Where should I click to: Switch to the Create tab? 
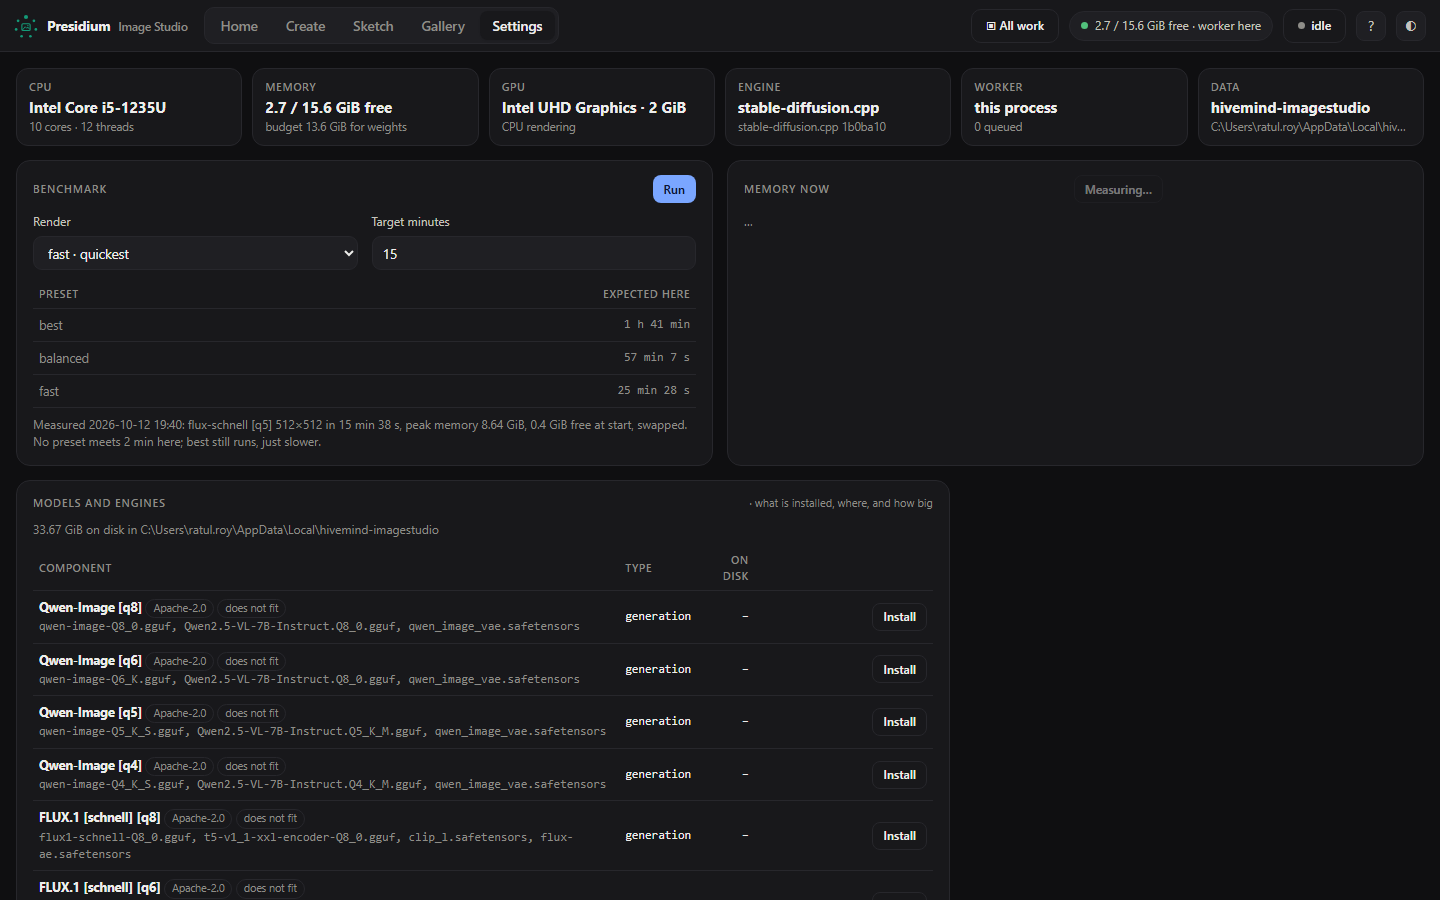(x=305, y=26)
